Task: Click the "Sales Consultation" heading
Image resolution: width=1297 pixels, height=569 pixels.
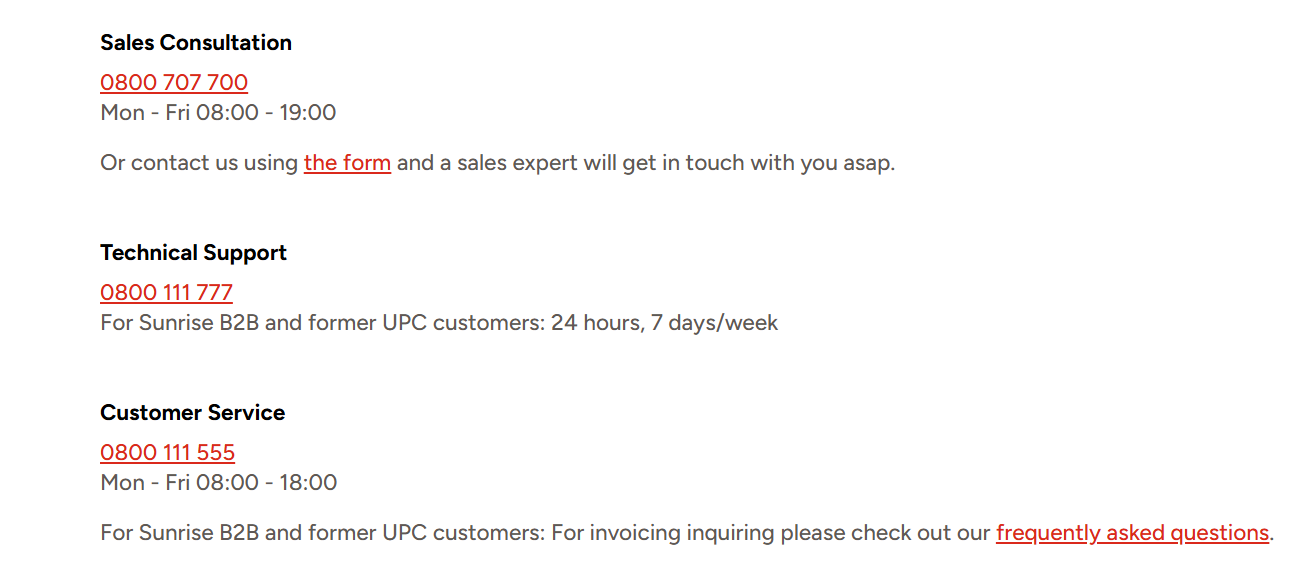Action: pyautogui.click(x=196, y=43)
